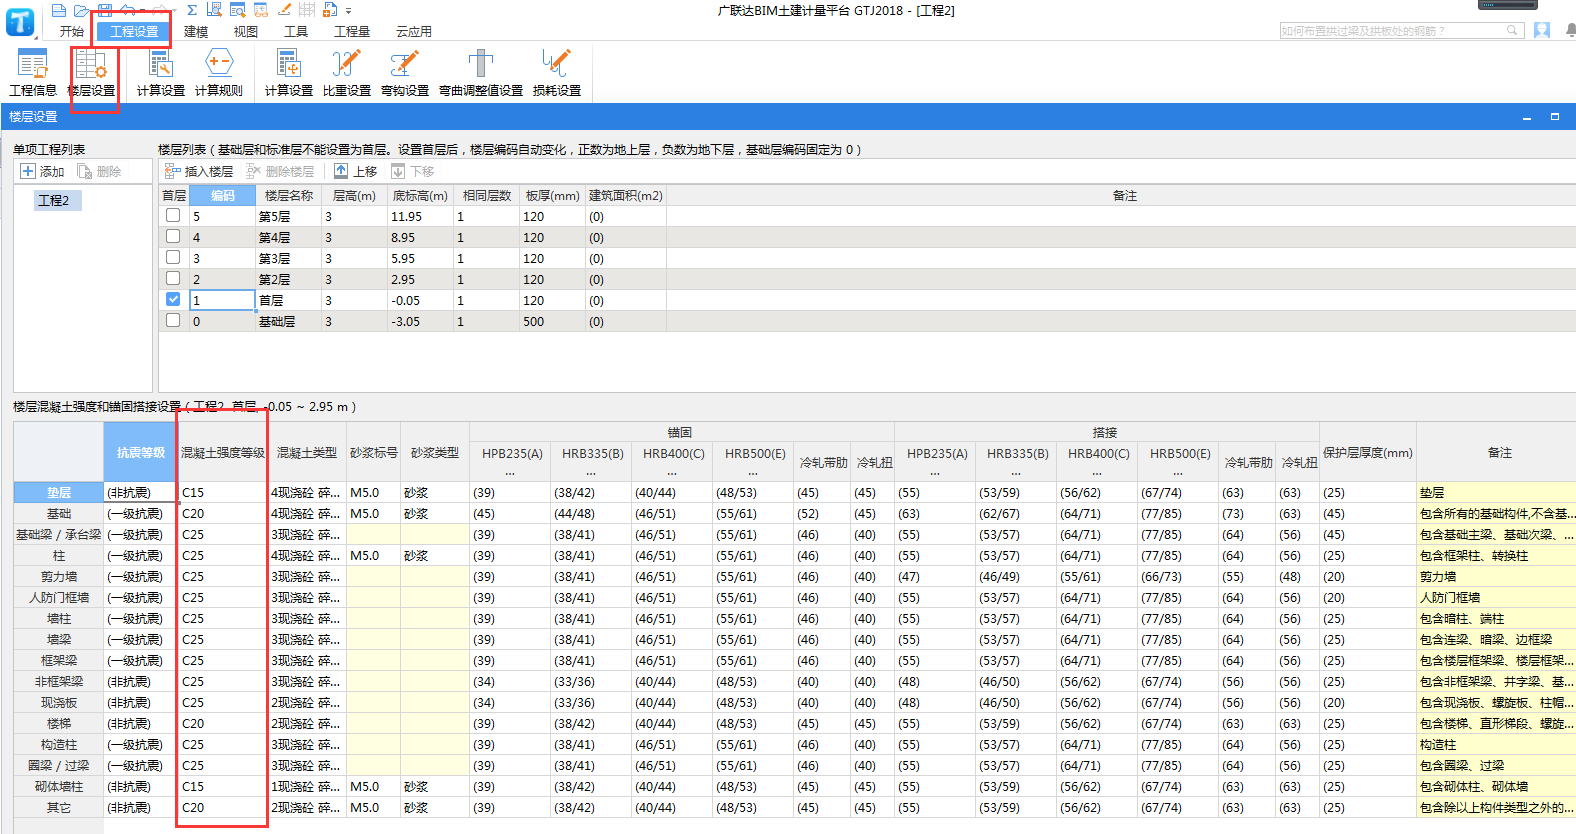
Task: Check the first-floor checkbox for 第2层
Action: [173, 278]
